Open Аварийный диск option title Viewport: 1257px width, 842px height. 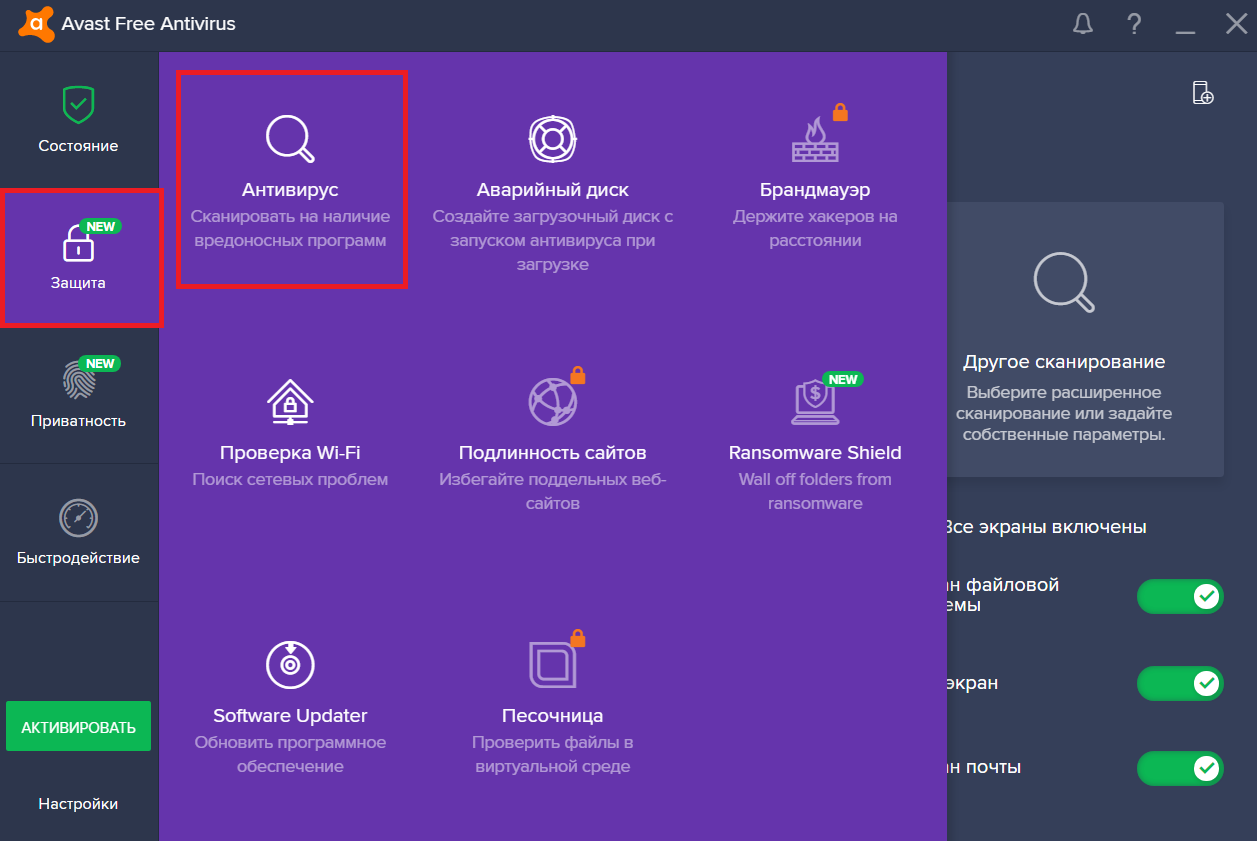click(553, 190)
